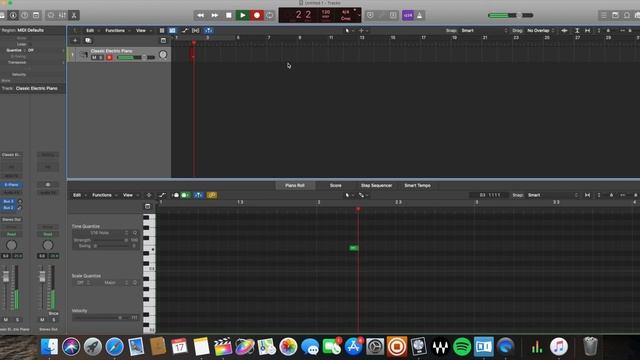Toggle the Inspector button in control bar
The height and width of the screenshot is (360, 640).
point(13,16)
